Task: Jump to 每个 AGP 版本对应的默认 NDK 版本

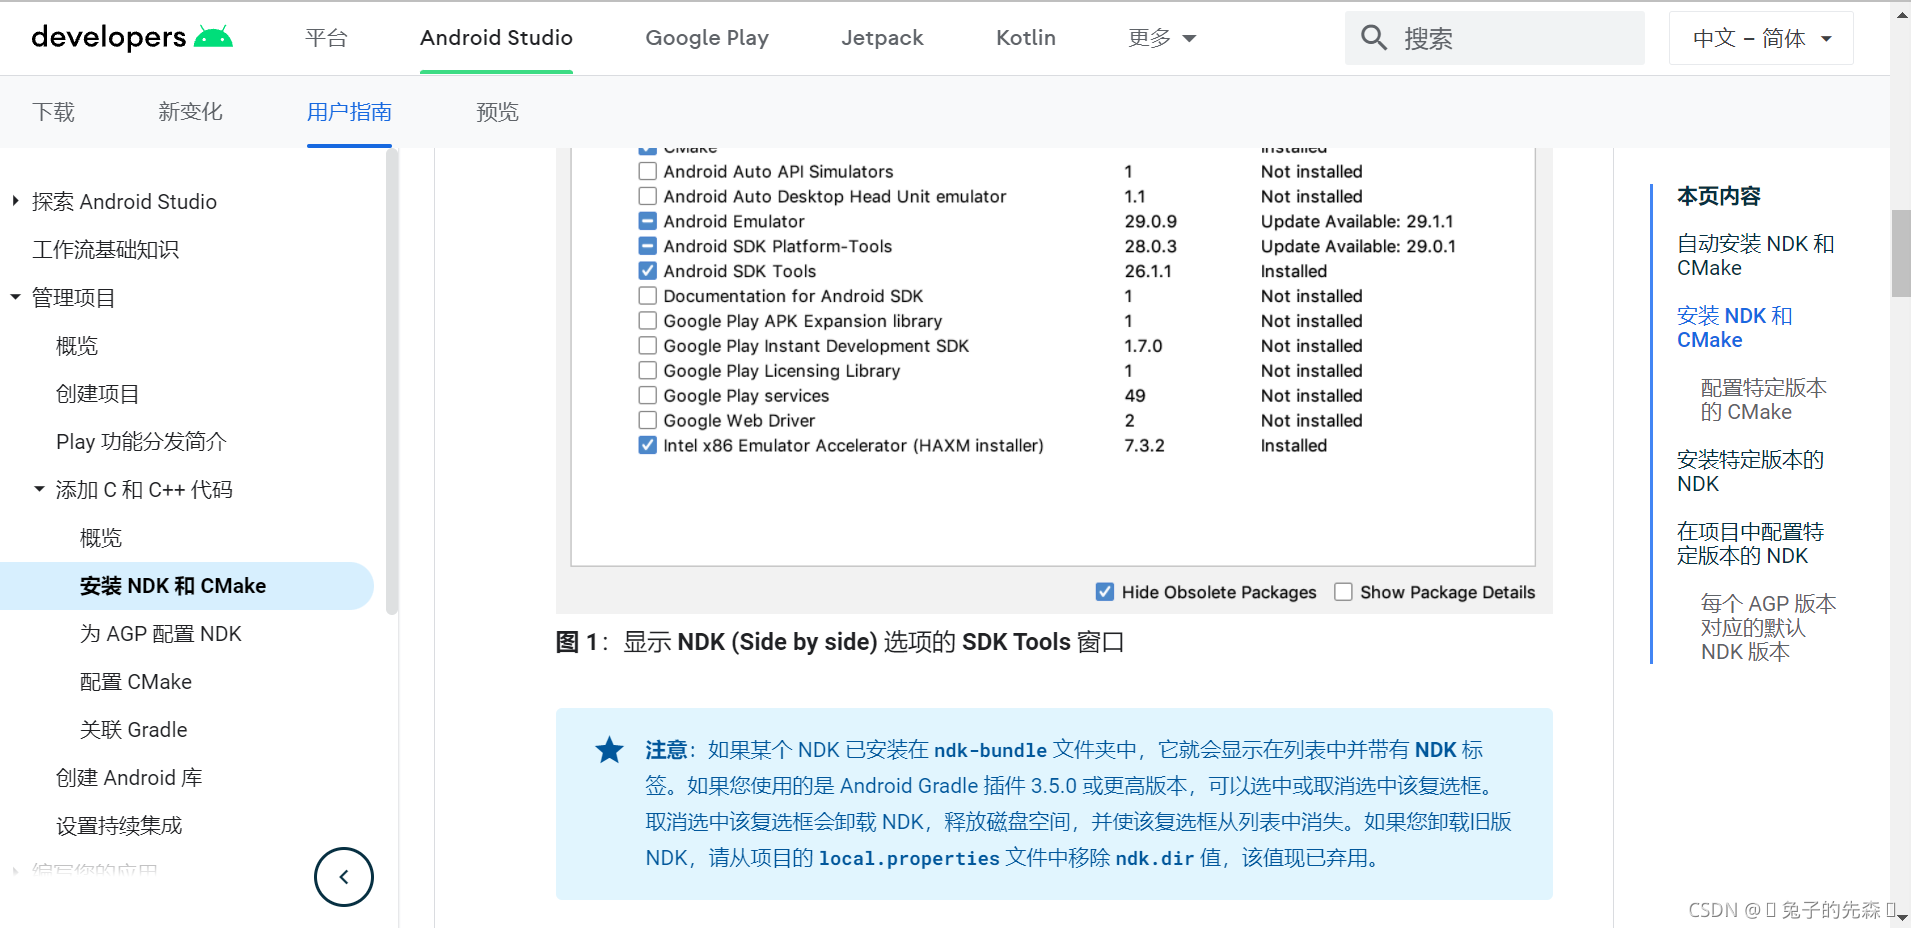Action: click(1768, 628)
